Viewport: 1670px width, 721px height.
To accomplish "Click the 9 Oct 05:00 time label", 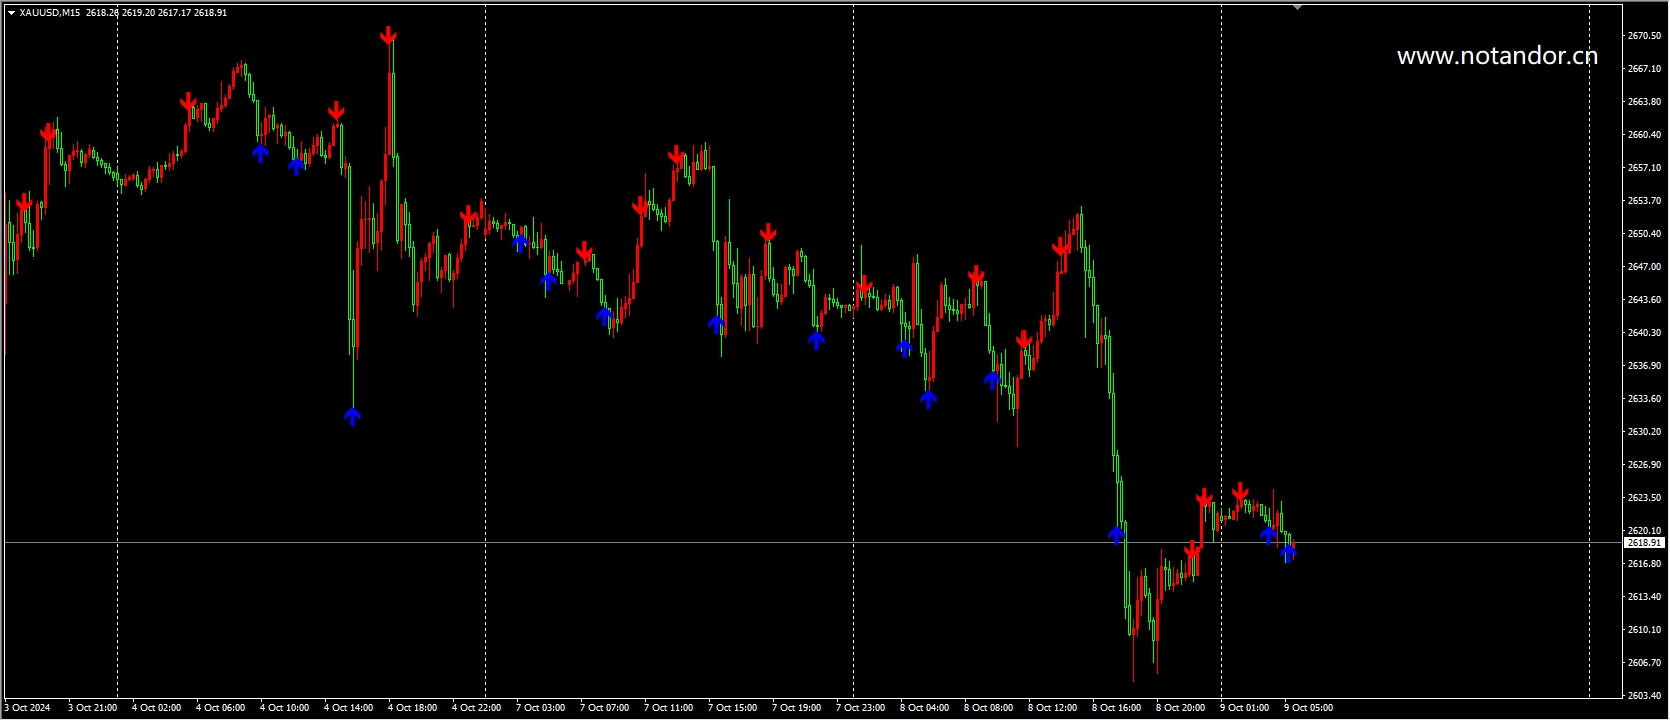I will click(x=1309, y=708).
